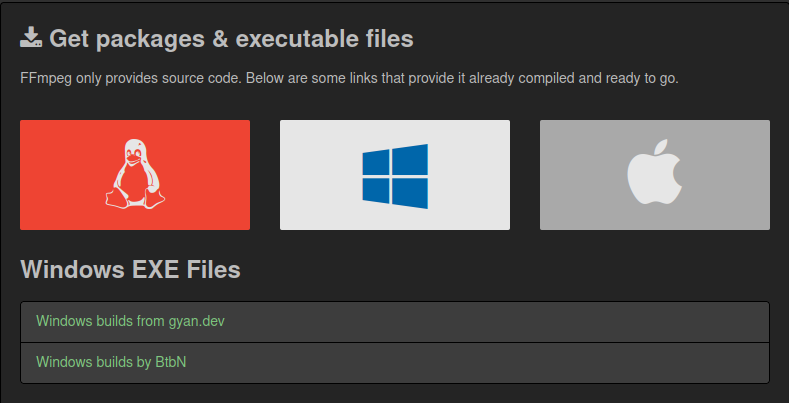Click the 'Windows EXE Files' heading
This screenshot has height=403, width=789.
pyautogui.click(x=130, y=269)
